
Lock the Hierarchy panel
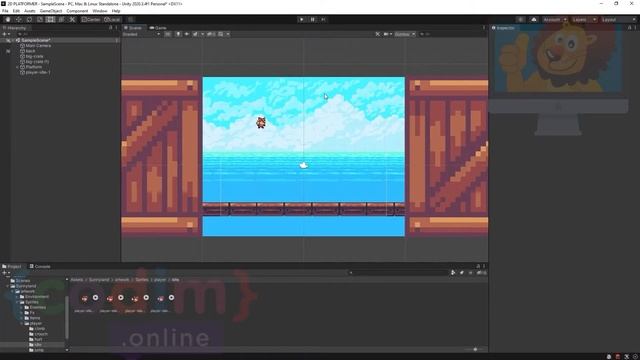click(111, 28)
